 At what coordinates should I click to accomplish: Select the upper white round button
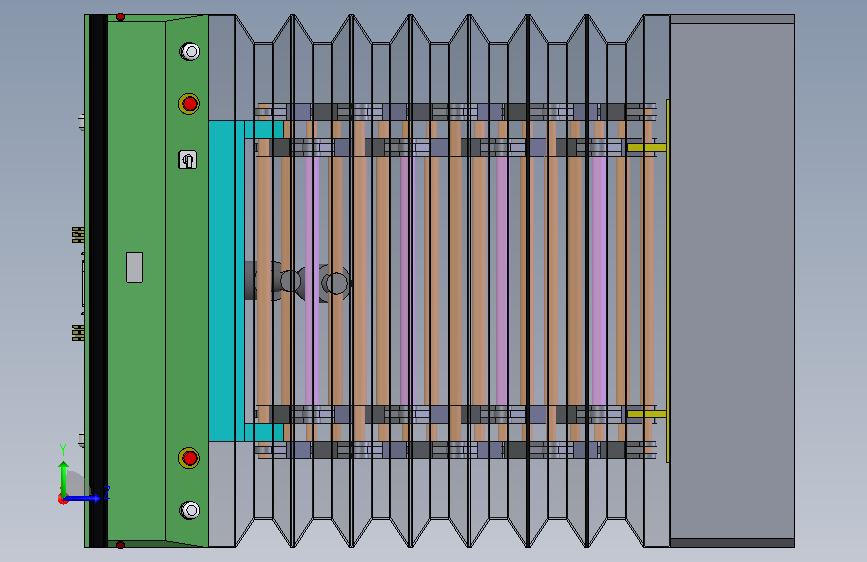coord(190,51)
